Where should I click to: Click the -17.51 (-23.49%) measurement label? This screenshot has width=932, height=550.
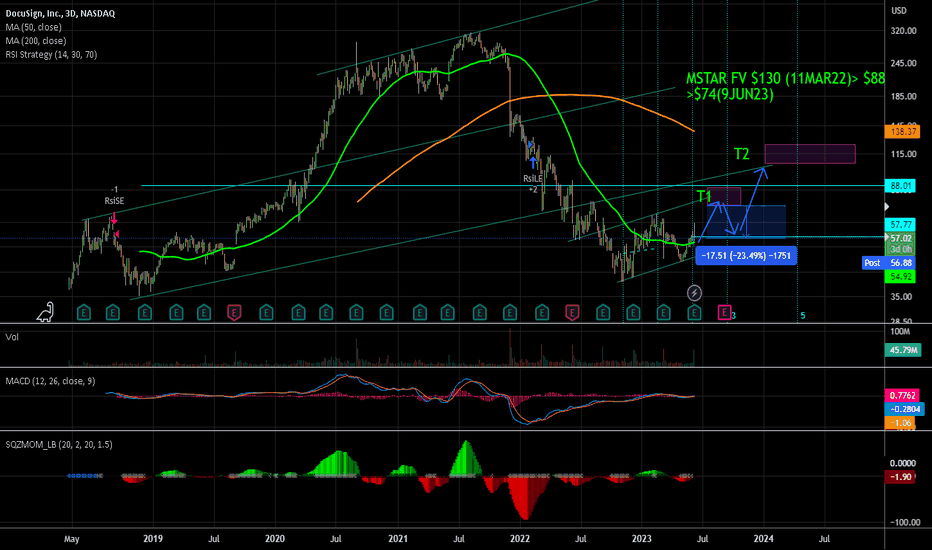[x=746, y=256]
